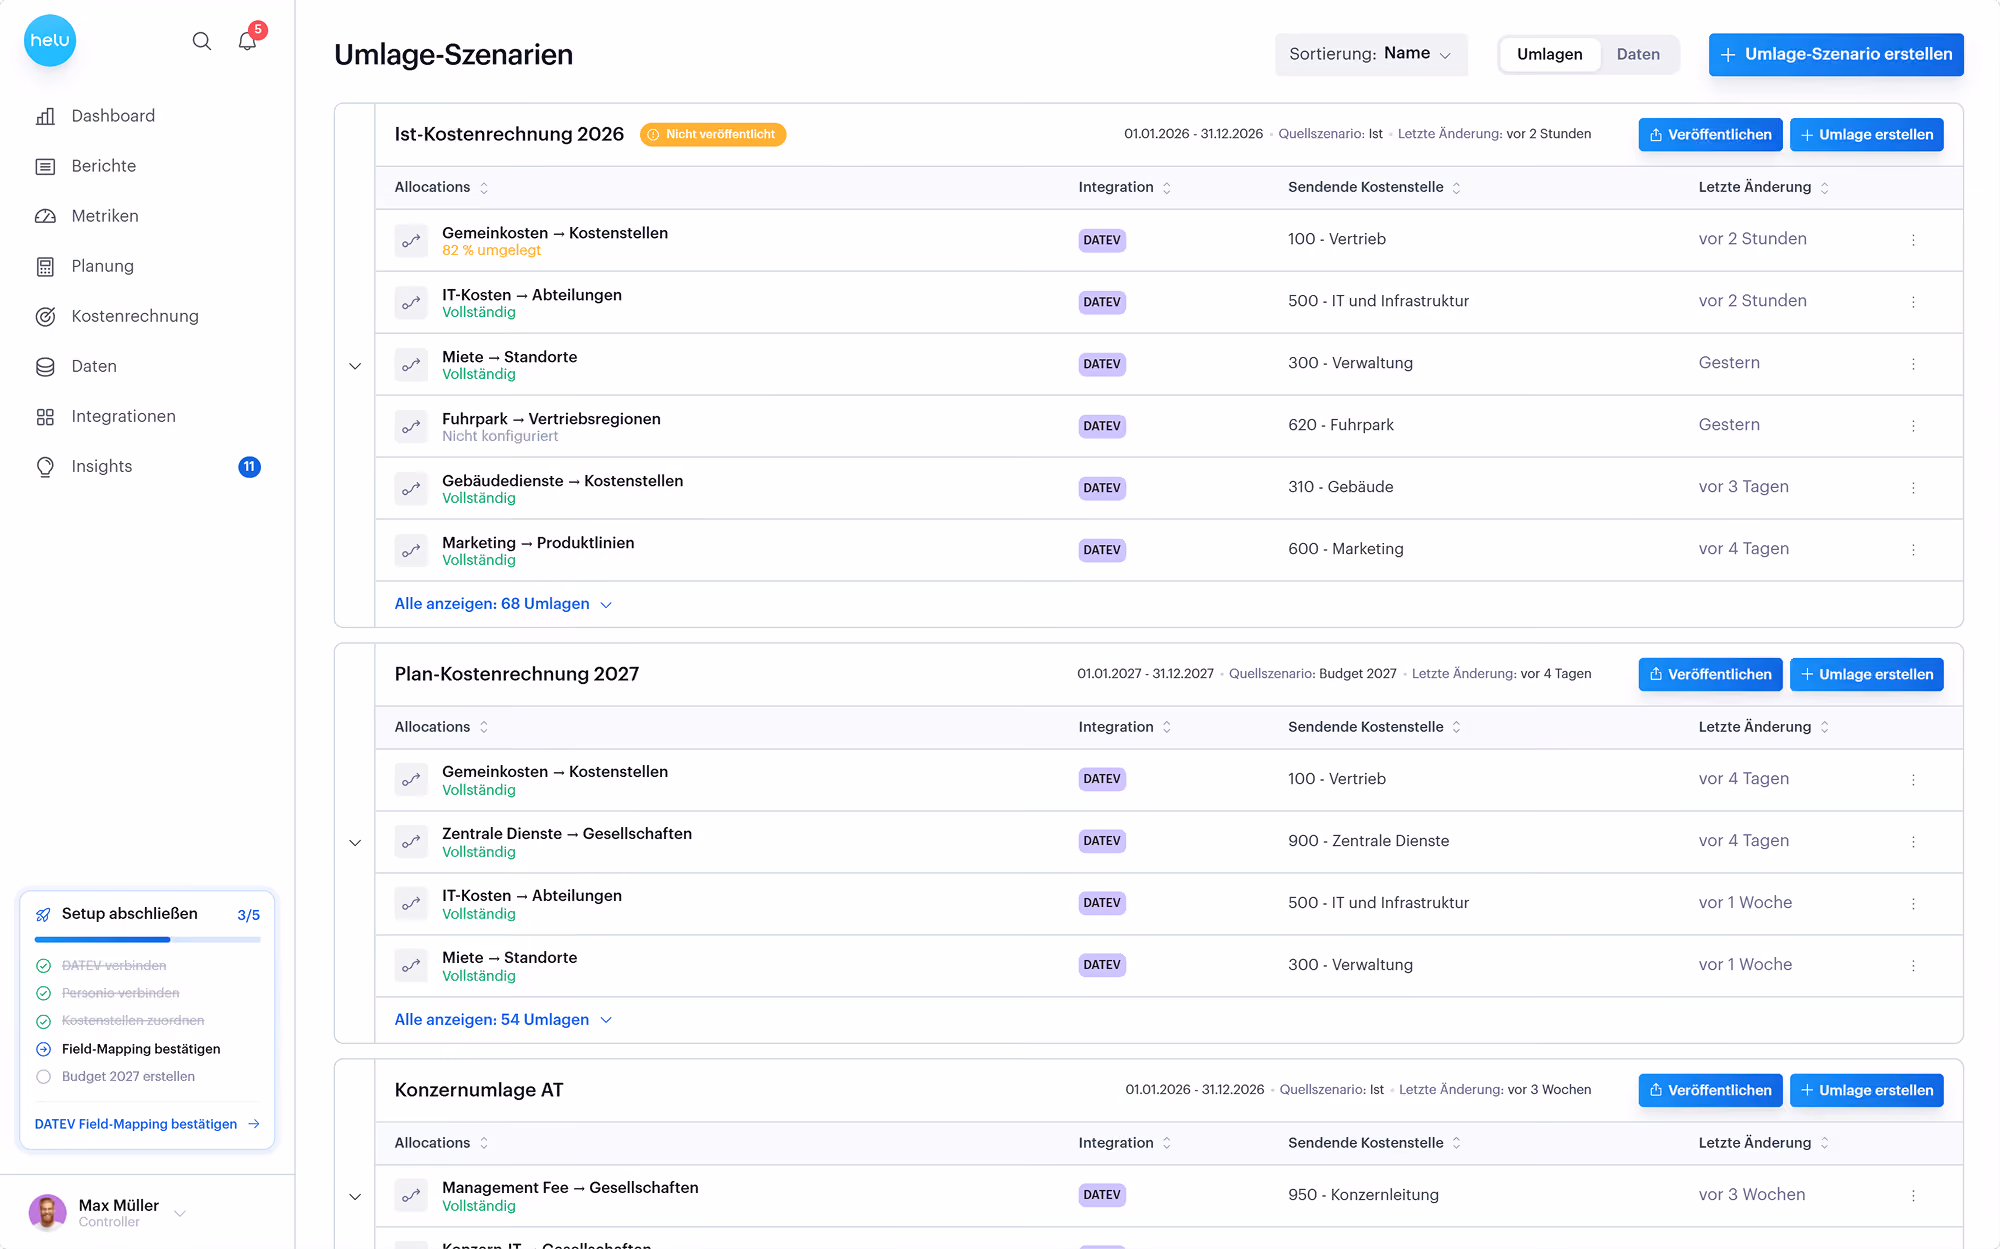Open row menu for Management Fee → Gesellschaften

point(1913,1195)
